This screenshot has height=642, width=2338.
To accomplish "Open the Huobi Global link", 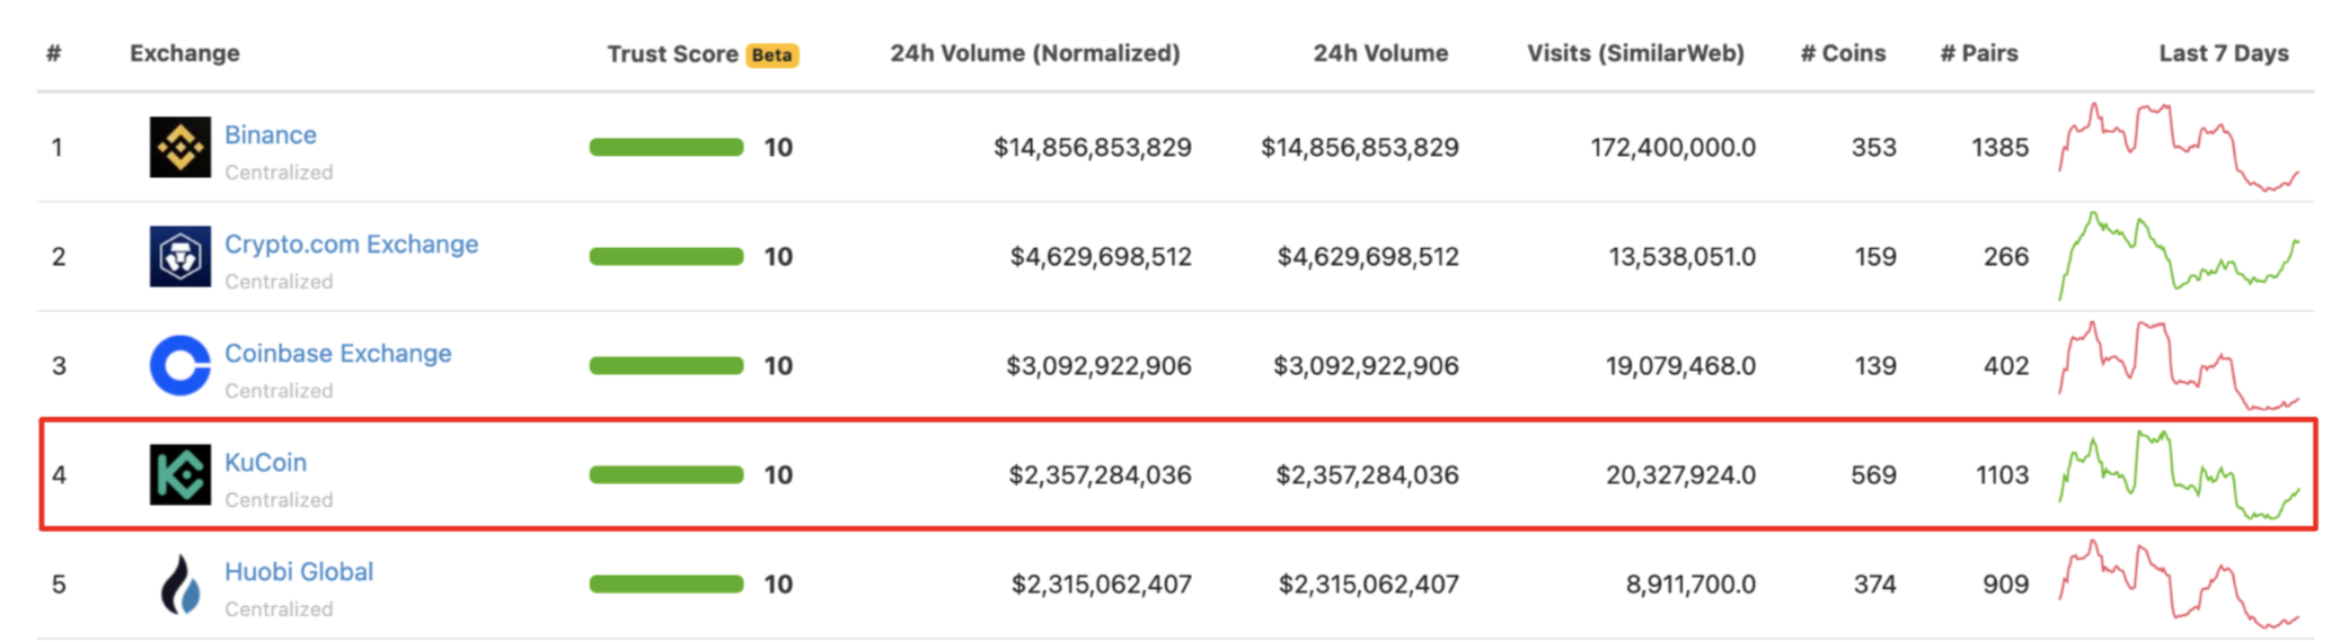I will (x=299, y=571).
